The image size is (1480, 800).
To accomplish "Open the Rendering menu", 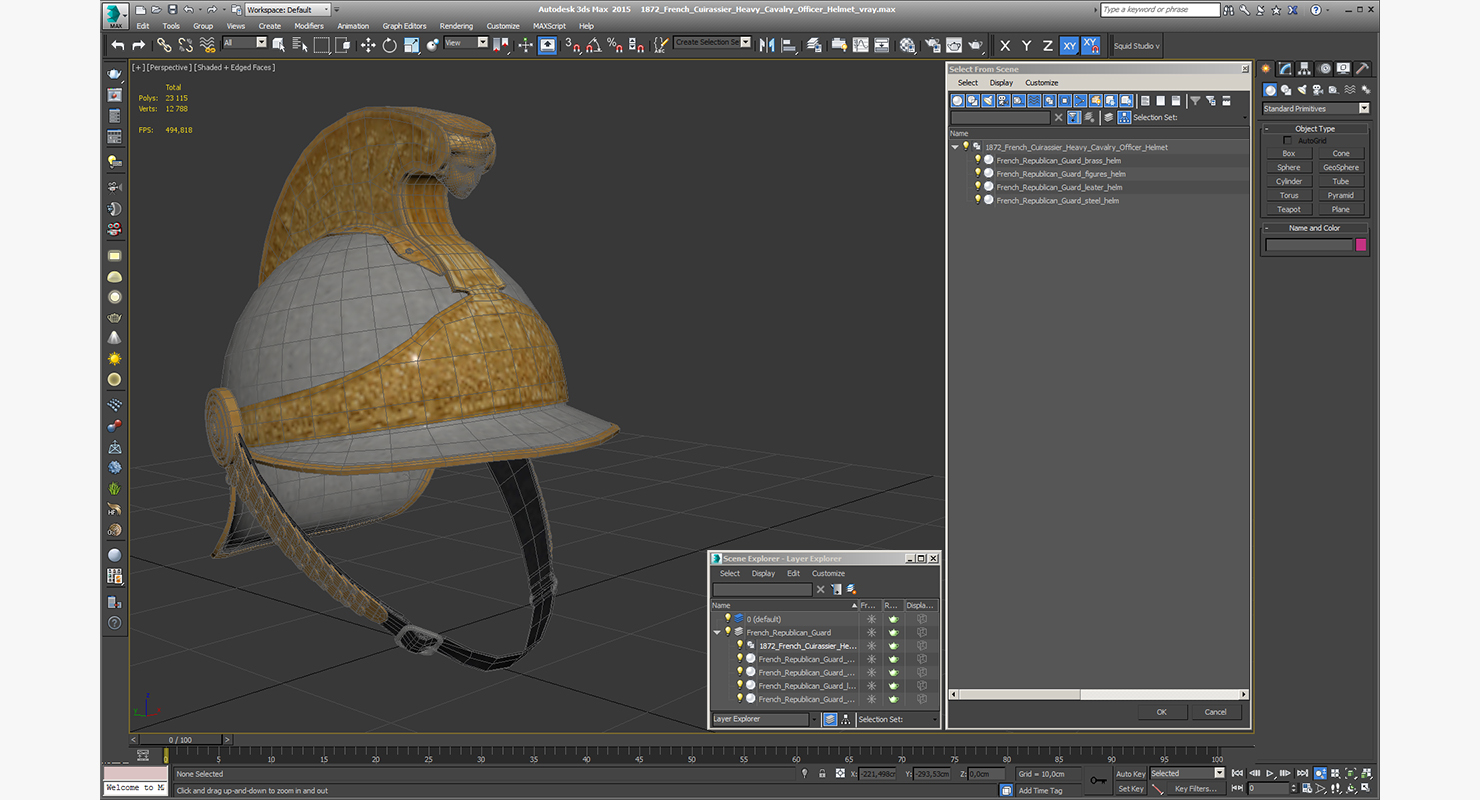I will coord(456,26).
